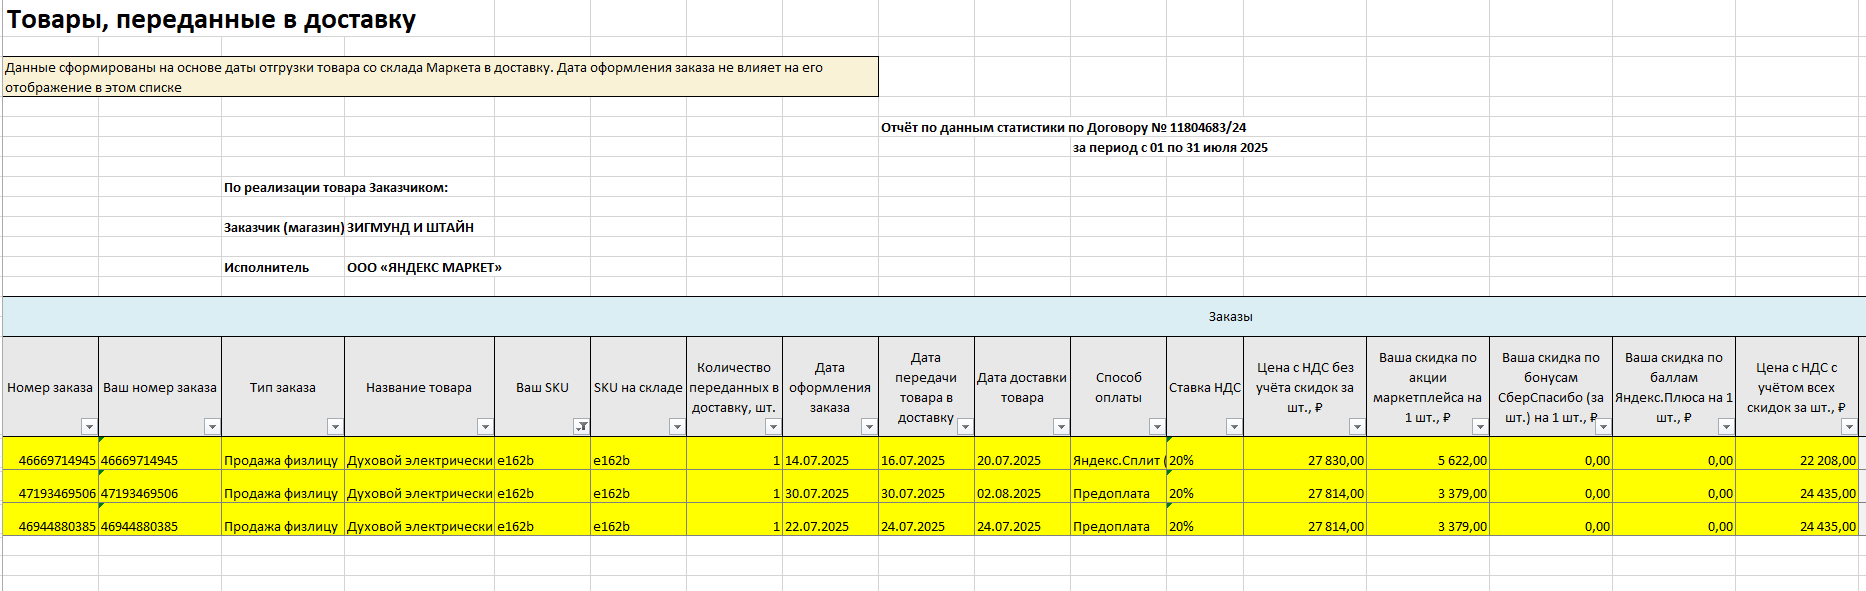1866x591 pixels.
Task: Select the Название товара header cell
Action: coord(419,387)
